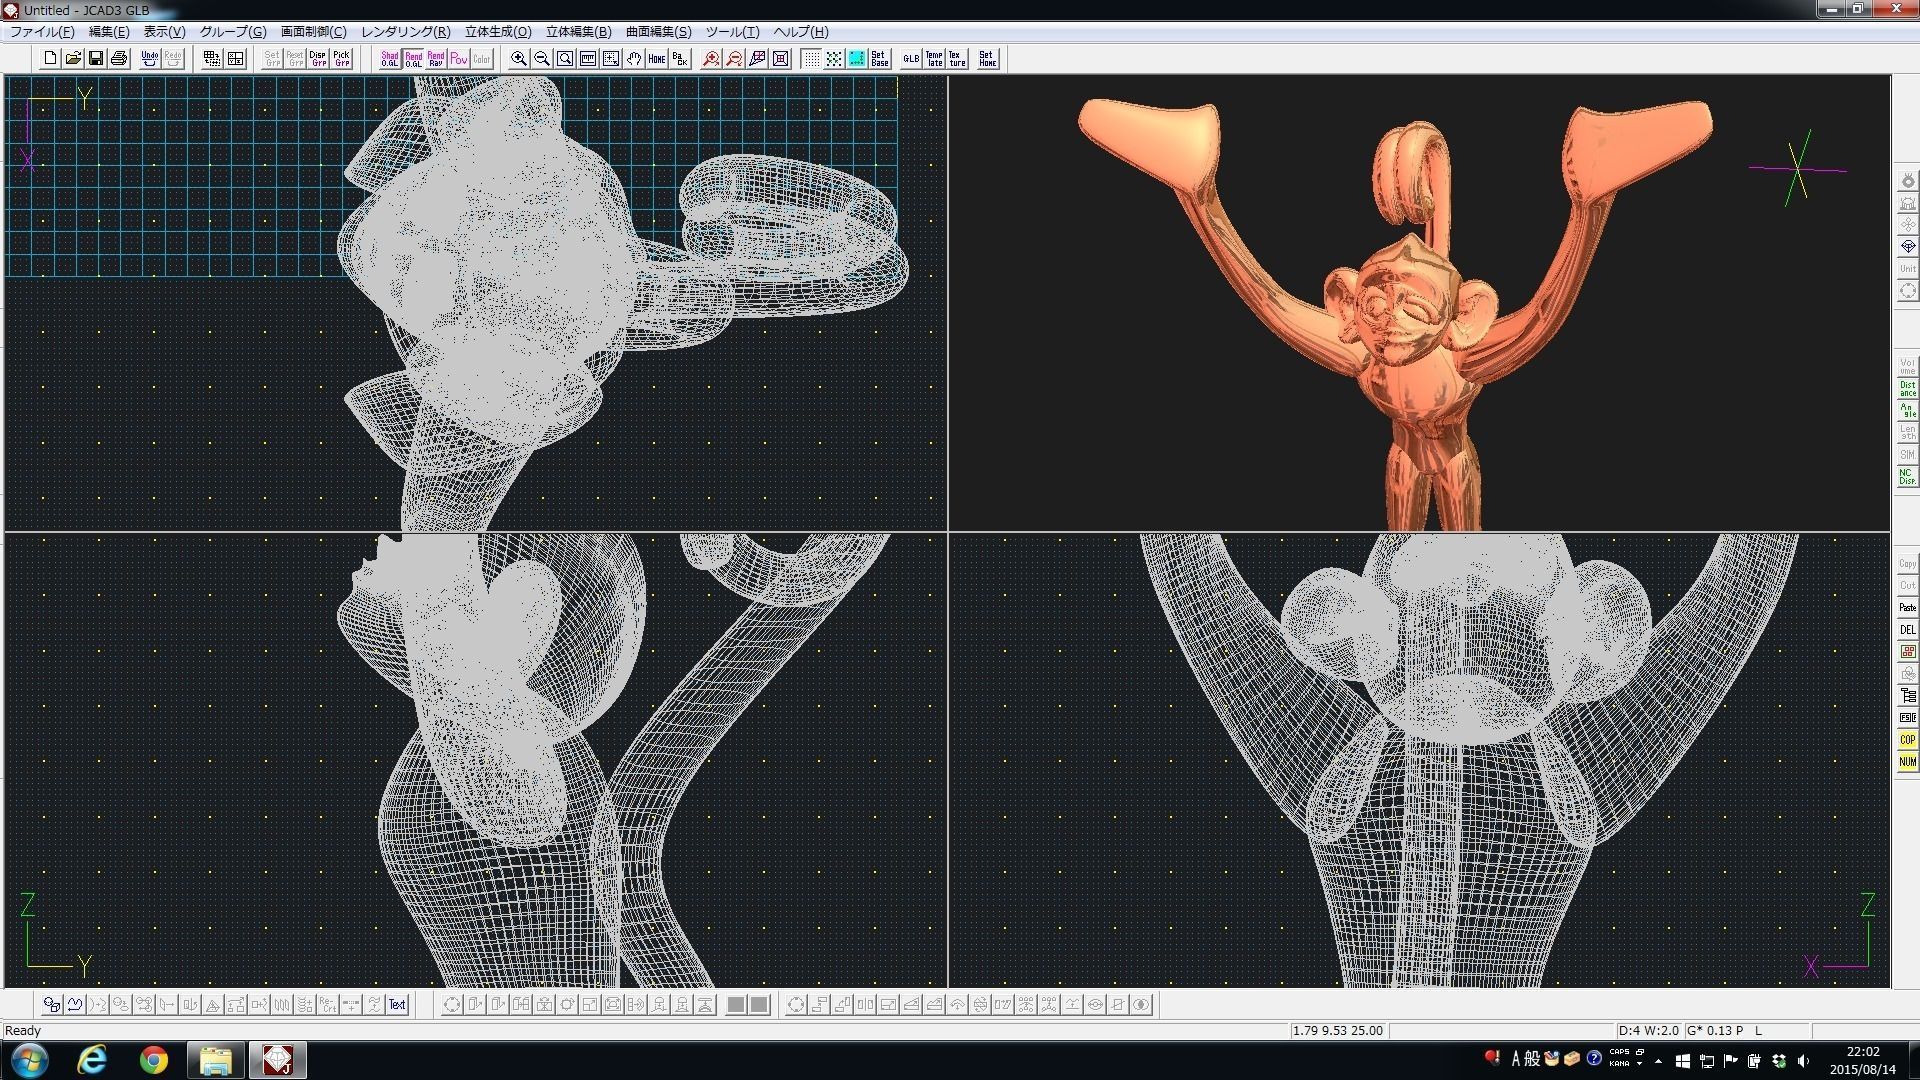Click the Disp Grp toolbar icon
This screenshot has height=1080, width=1920.
[318, 59]
